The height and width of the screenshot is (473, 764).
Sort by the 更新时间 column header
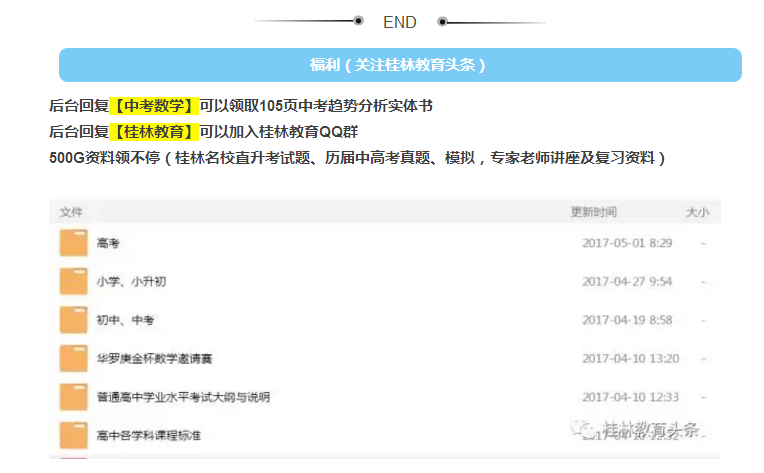pos(593,212)
